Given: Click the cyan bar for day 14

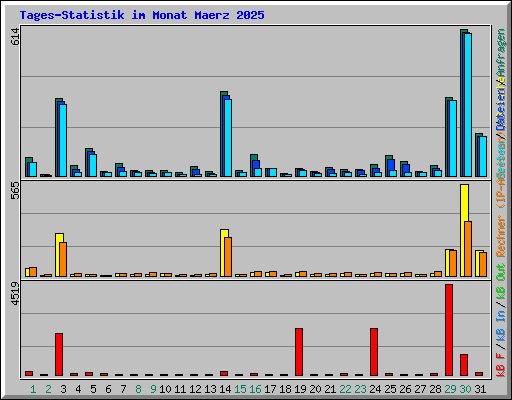Looking at the screenshot, I should [228, 138].
